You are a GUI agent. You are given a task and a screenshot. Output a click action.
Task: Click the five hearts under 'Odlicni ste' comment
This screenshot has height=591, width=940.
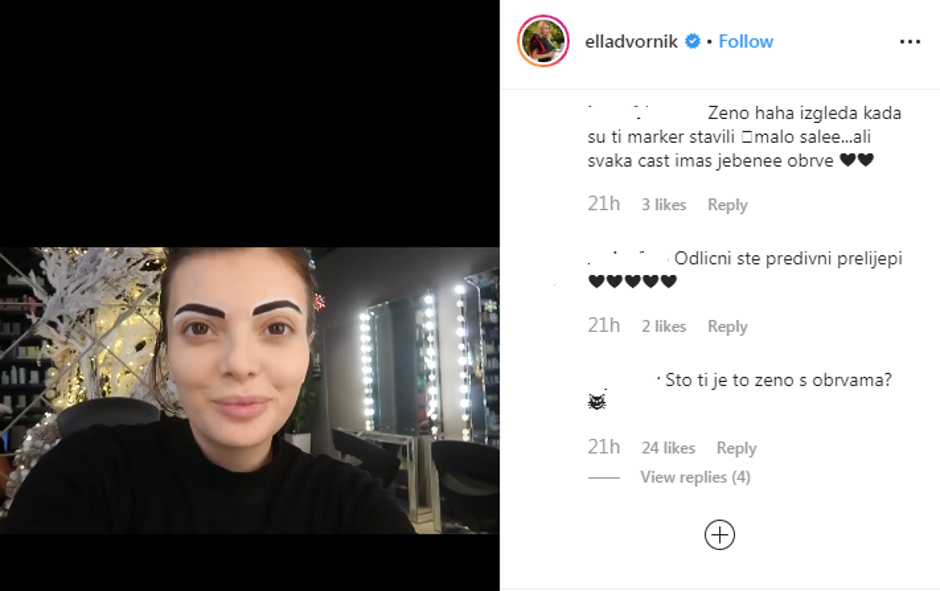pyautogui.click(x=632, y=281)
